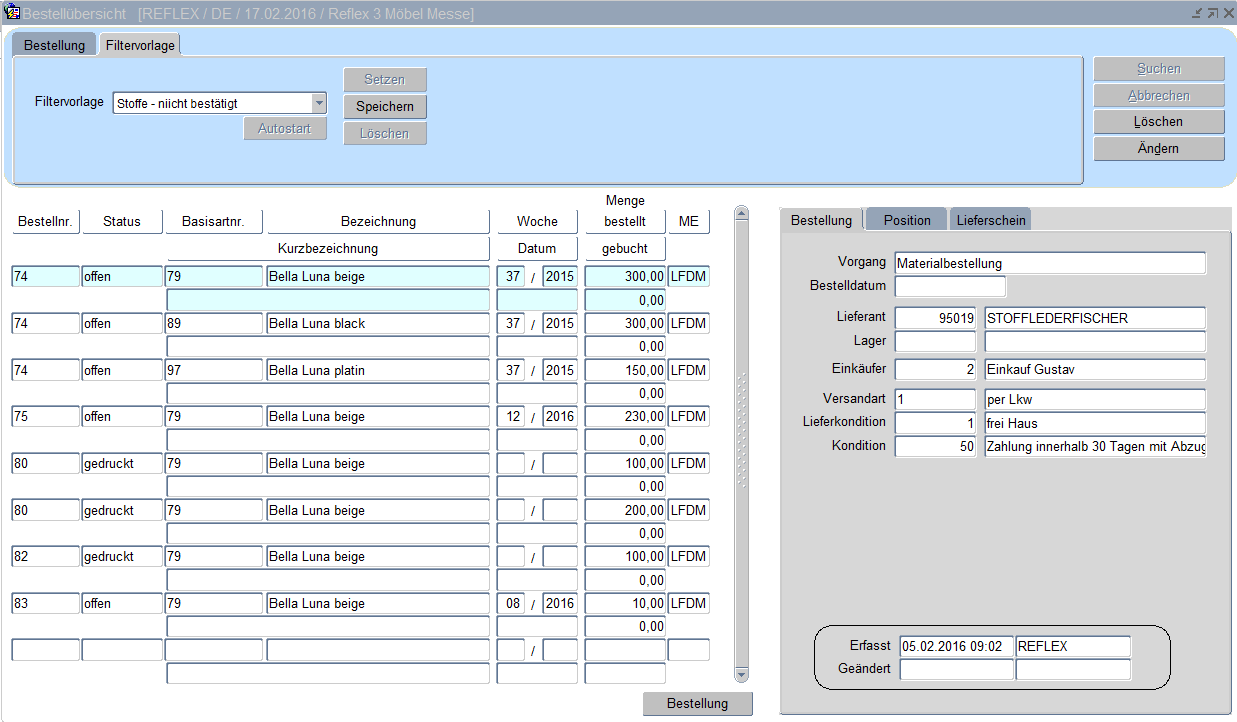Image resolution: width=1237 pixels, height=722 pixels.
Task: Switch to the Bestellung tab at top left
Action: (x=54, y=46)
